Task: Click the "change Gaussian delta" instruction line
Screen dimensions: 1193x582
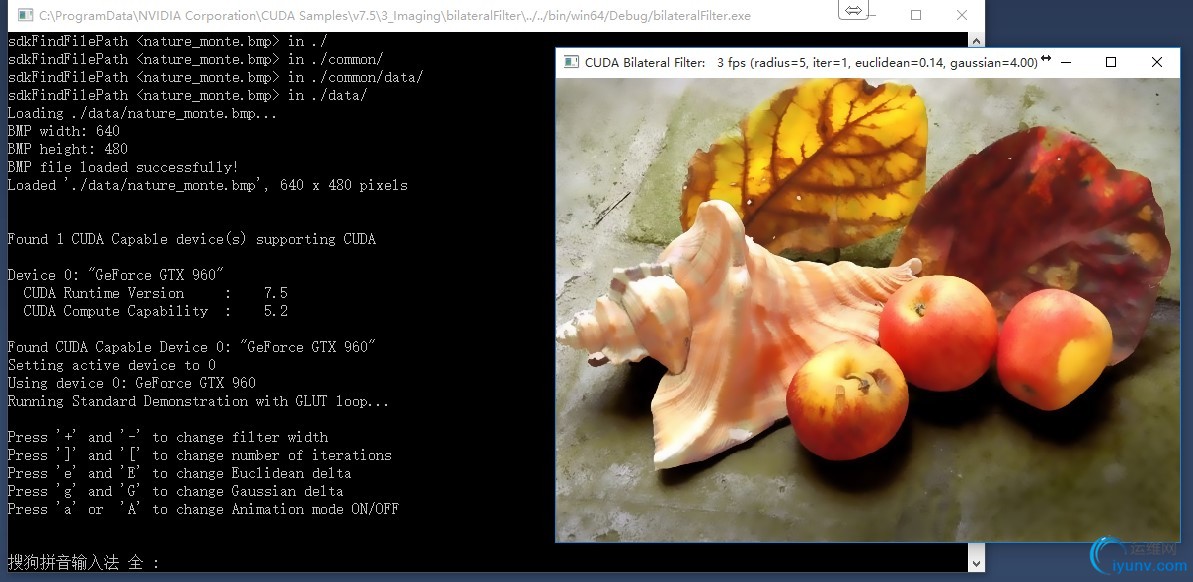Action: [176, 491]
